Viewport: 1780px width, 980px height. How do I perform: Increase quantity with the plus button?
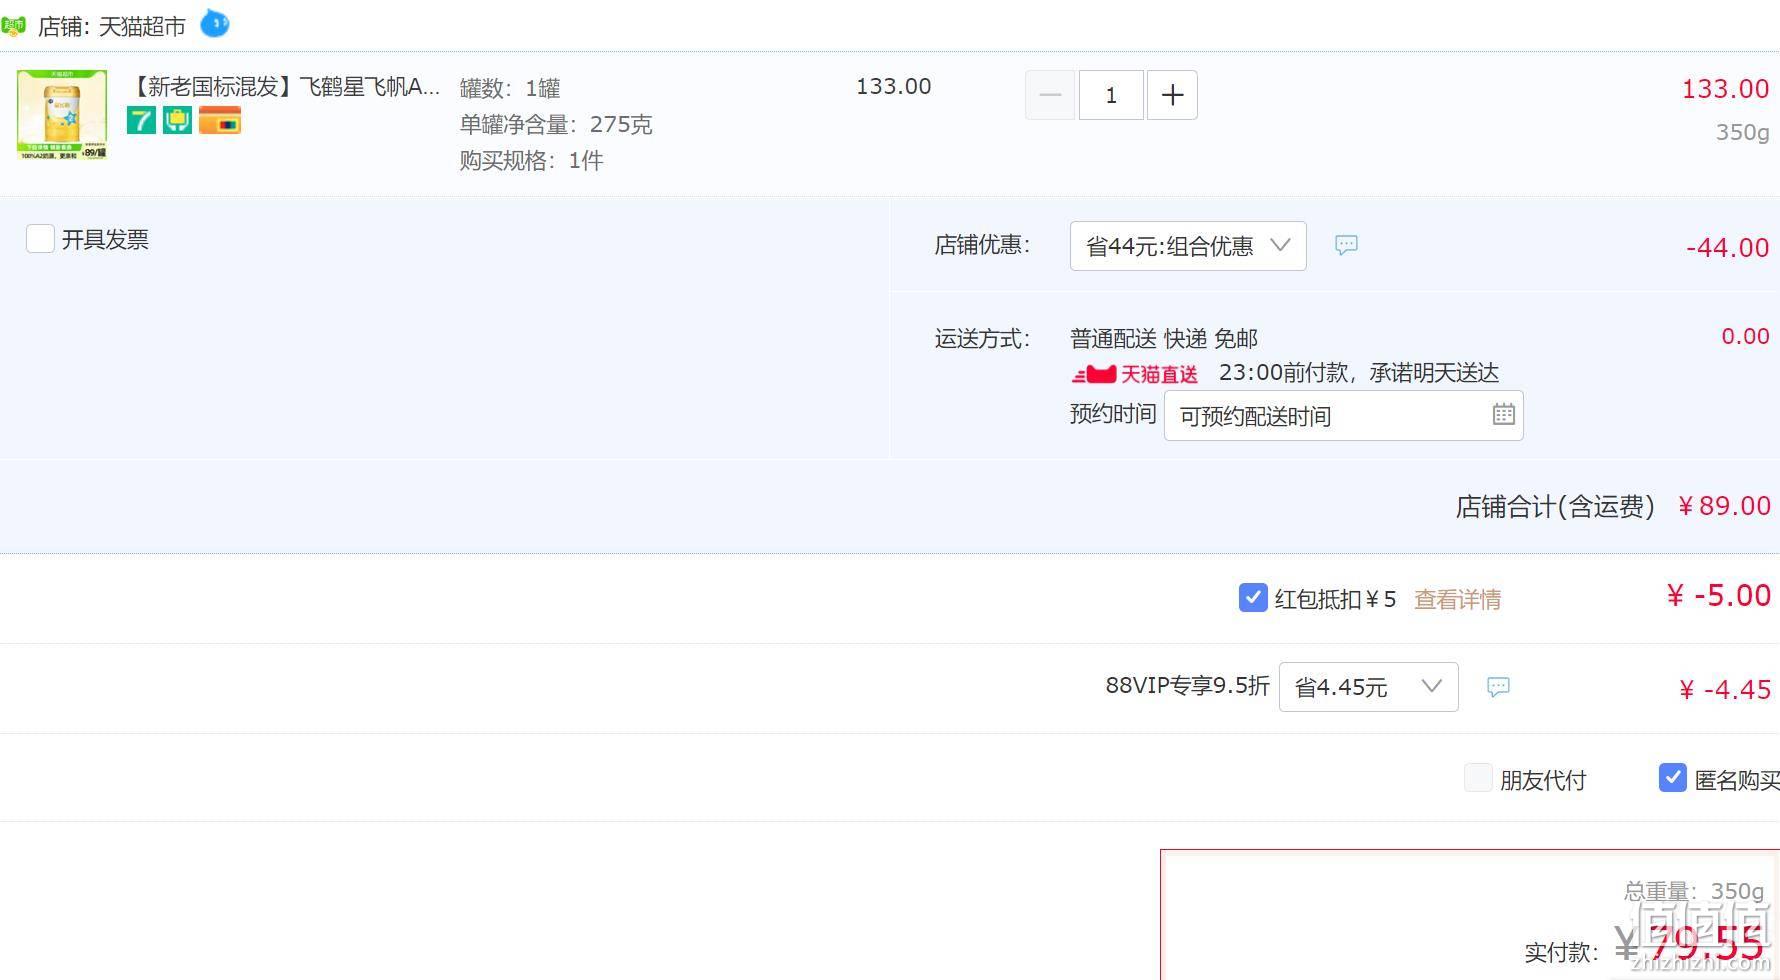click(x=1172, y=95)
